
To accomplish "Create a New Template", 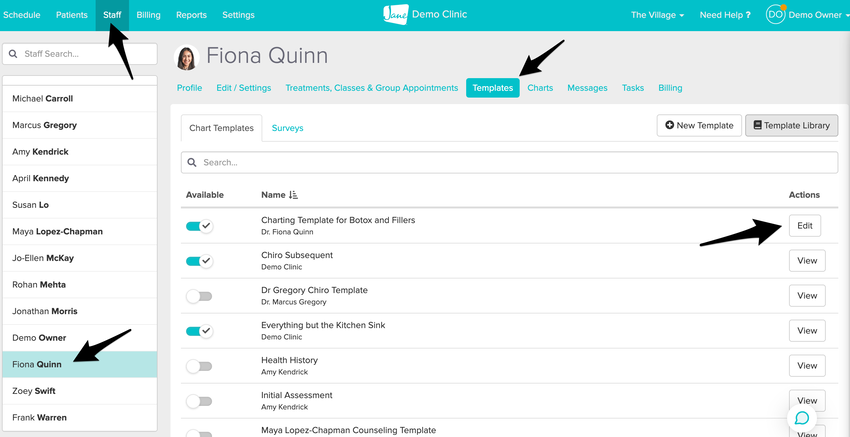I will click(x=697, y=126).
